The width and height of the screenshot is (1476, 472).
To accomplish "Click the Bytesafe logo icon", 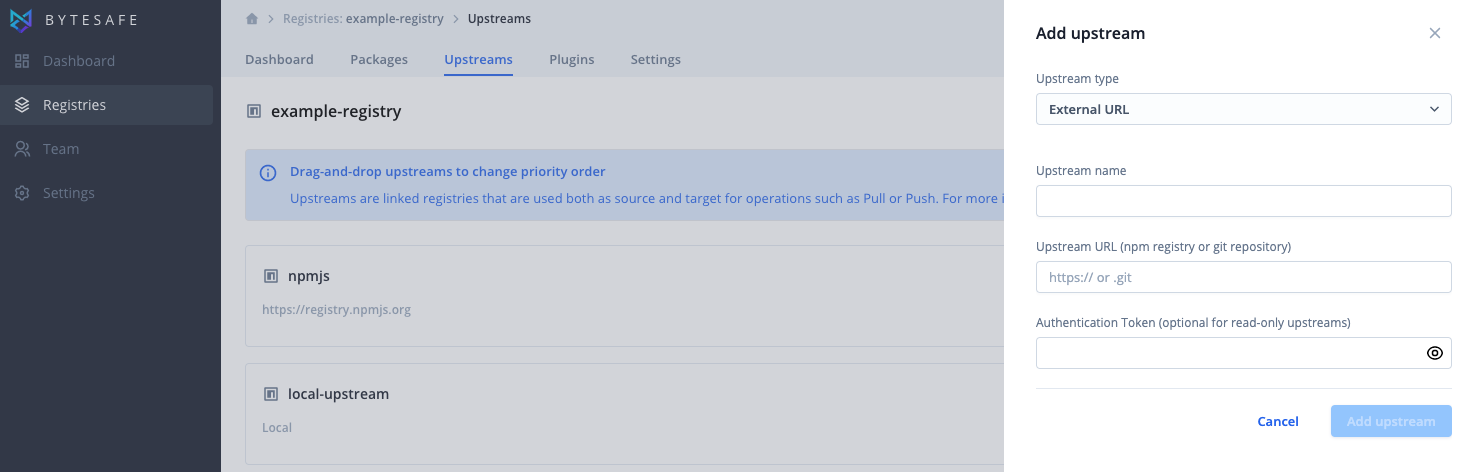I will click(x=21, y=19).
